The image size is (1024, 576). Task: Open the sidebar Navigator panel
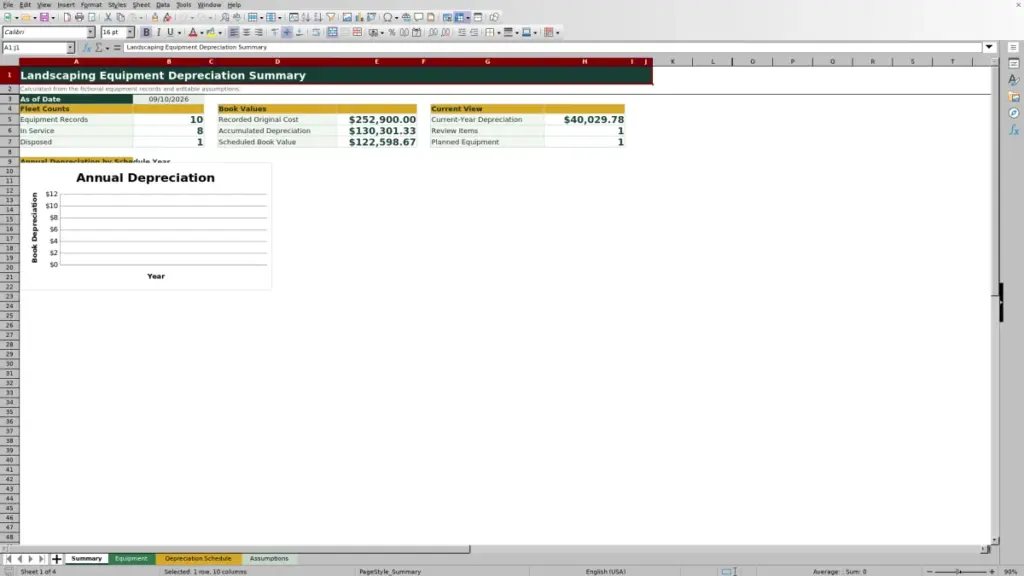click(x=1014, y=114)
